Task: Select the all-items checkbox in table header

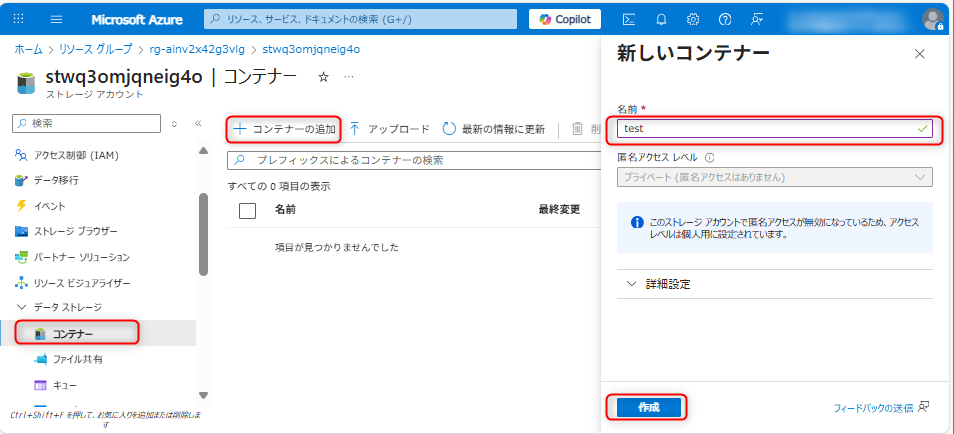Action: click(x=248, y=210)
